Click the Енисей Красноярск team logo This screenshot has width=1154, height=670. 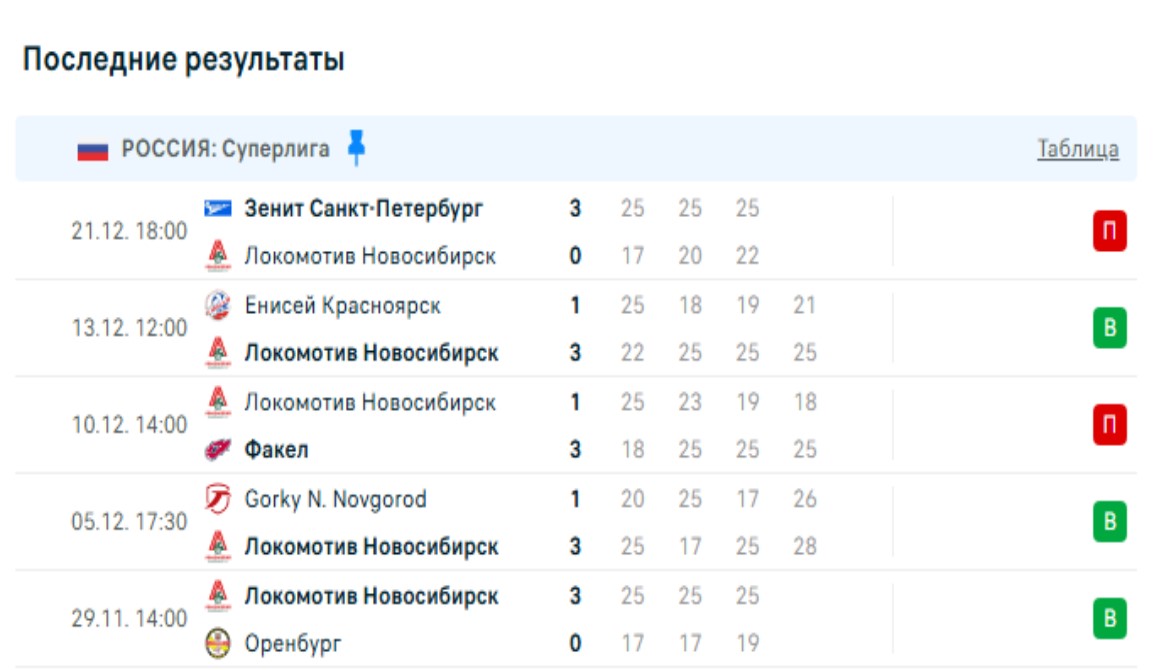click(217, 305)
